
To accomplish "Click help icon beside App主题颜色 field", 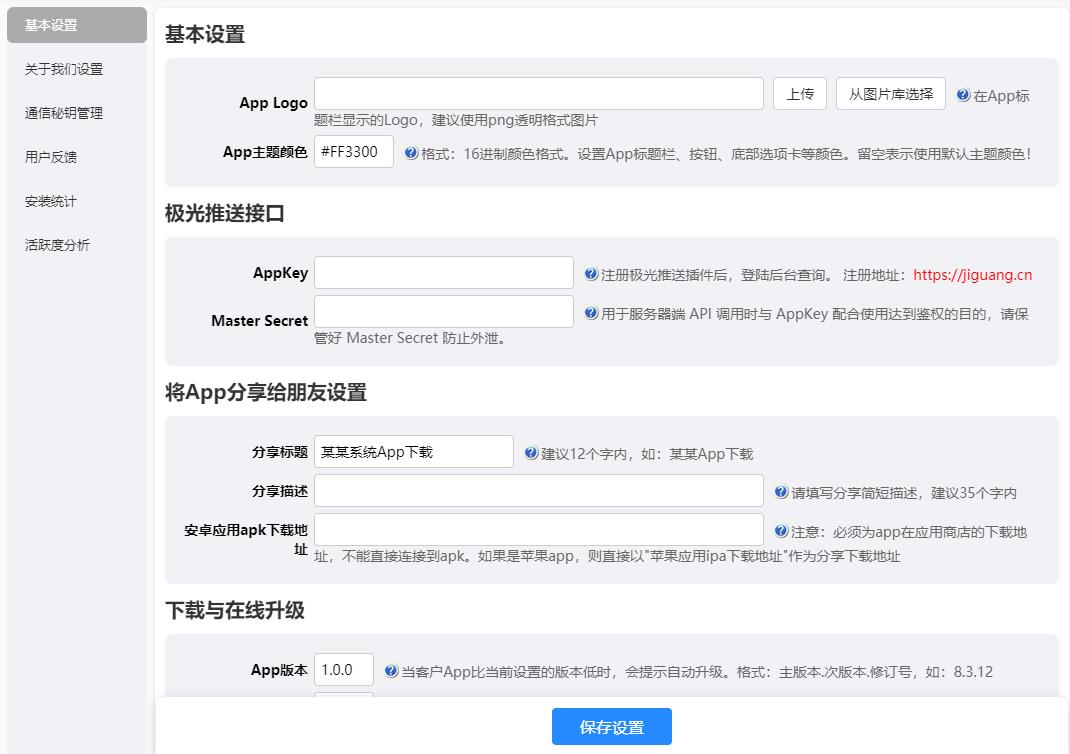I will 411,153.
